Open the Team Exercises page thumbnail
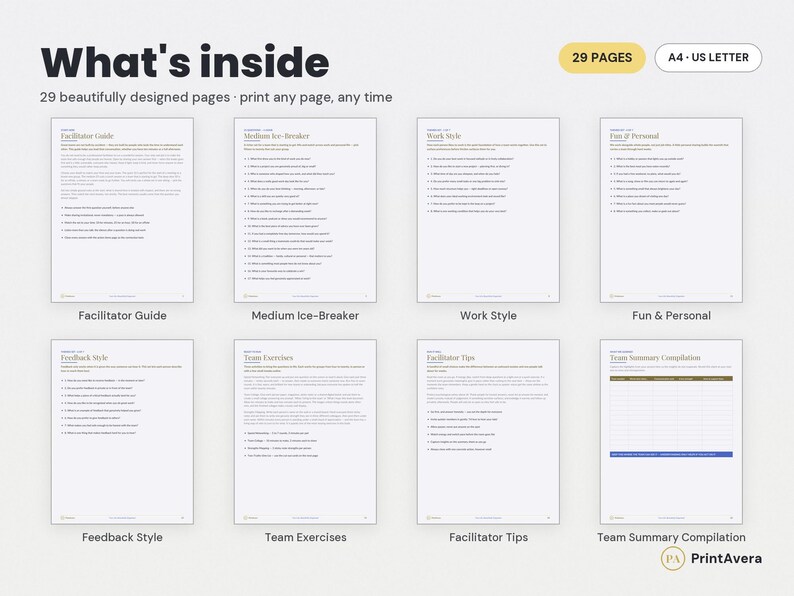This screenshot has height=596, width=794. [305, 432]
